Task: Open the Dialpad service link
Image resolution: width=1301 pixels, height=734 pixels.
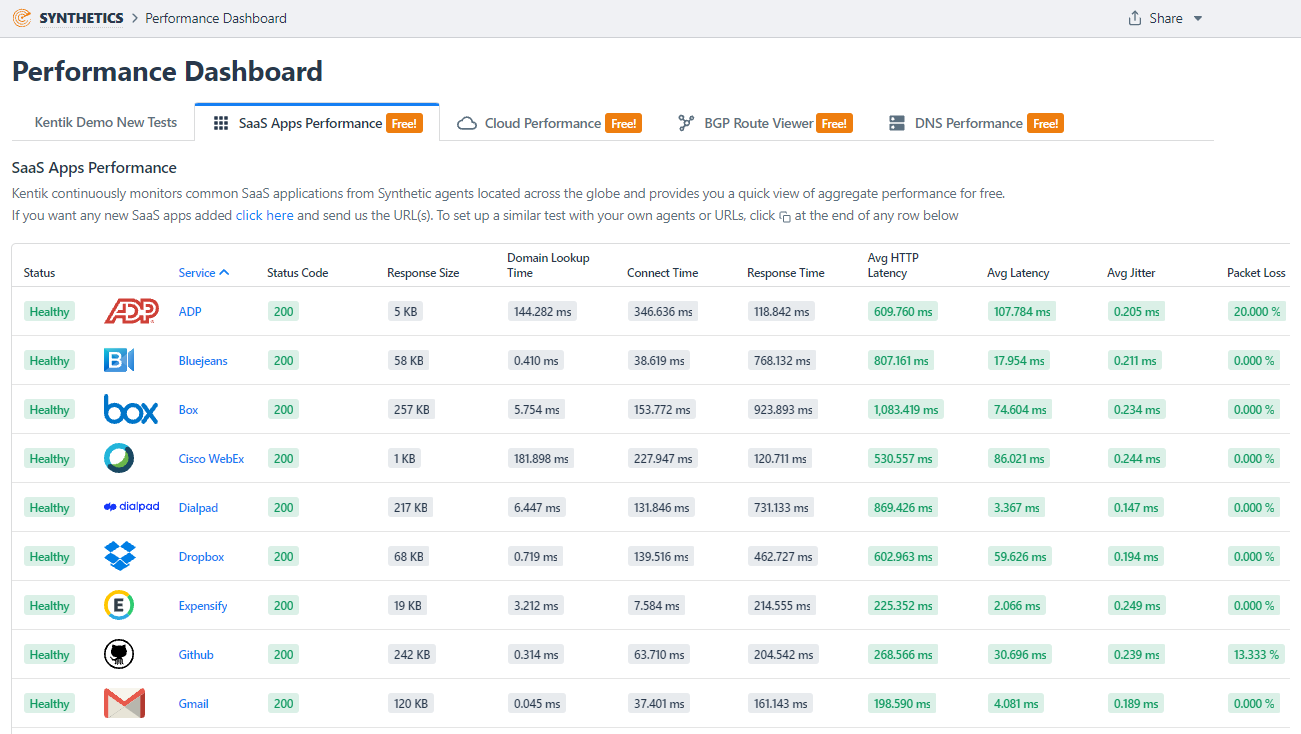Action: pos(198,508)
